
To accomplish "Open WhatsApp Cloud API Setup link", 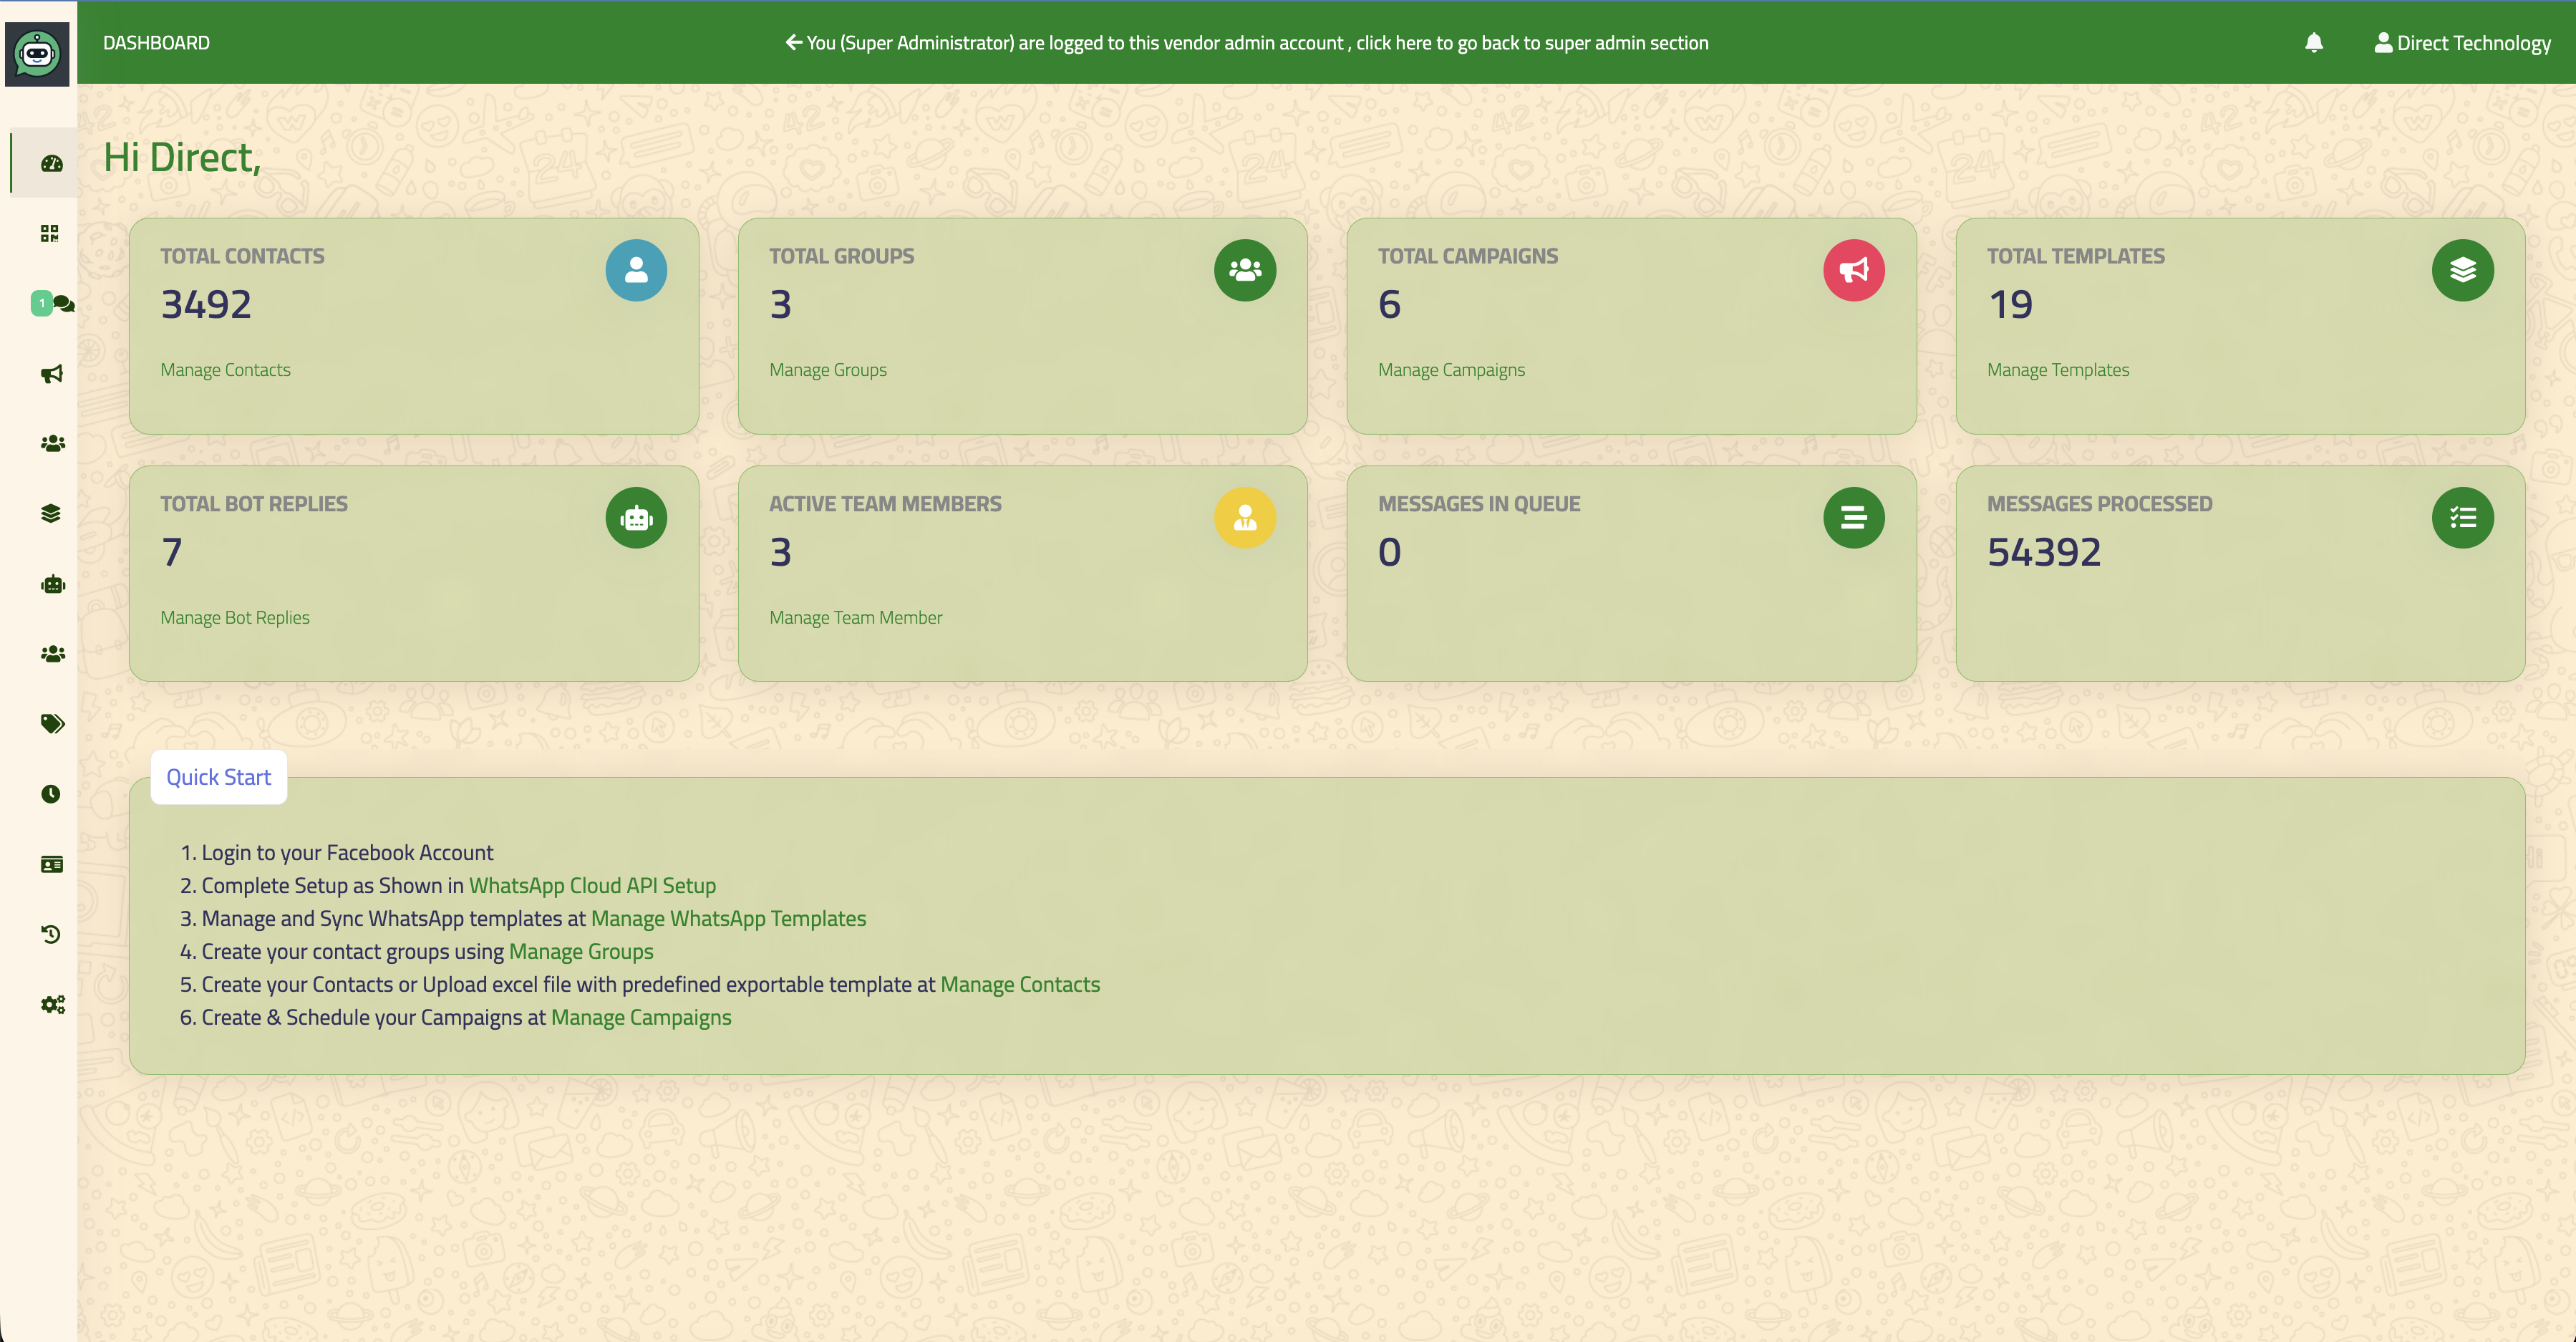I will pos(592,886).
